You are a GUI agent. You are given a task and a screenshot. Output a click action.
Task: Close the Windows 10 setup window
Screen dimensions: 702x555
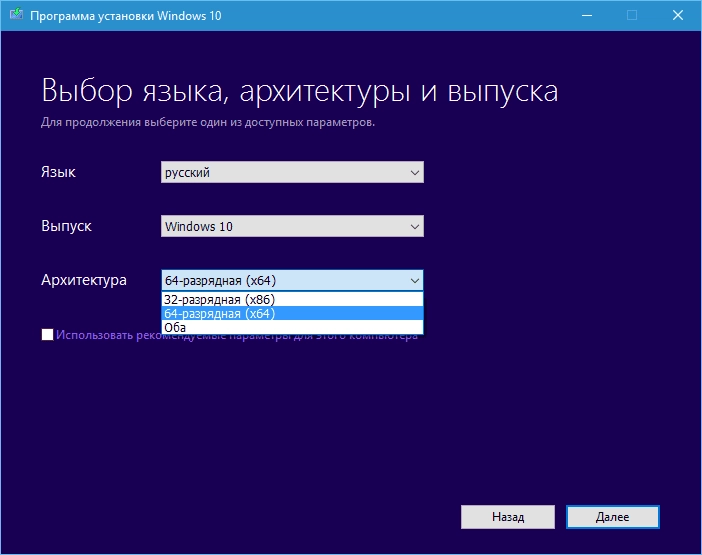(x=678, y=16)
